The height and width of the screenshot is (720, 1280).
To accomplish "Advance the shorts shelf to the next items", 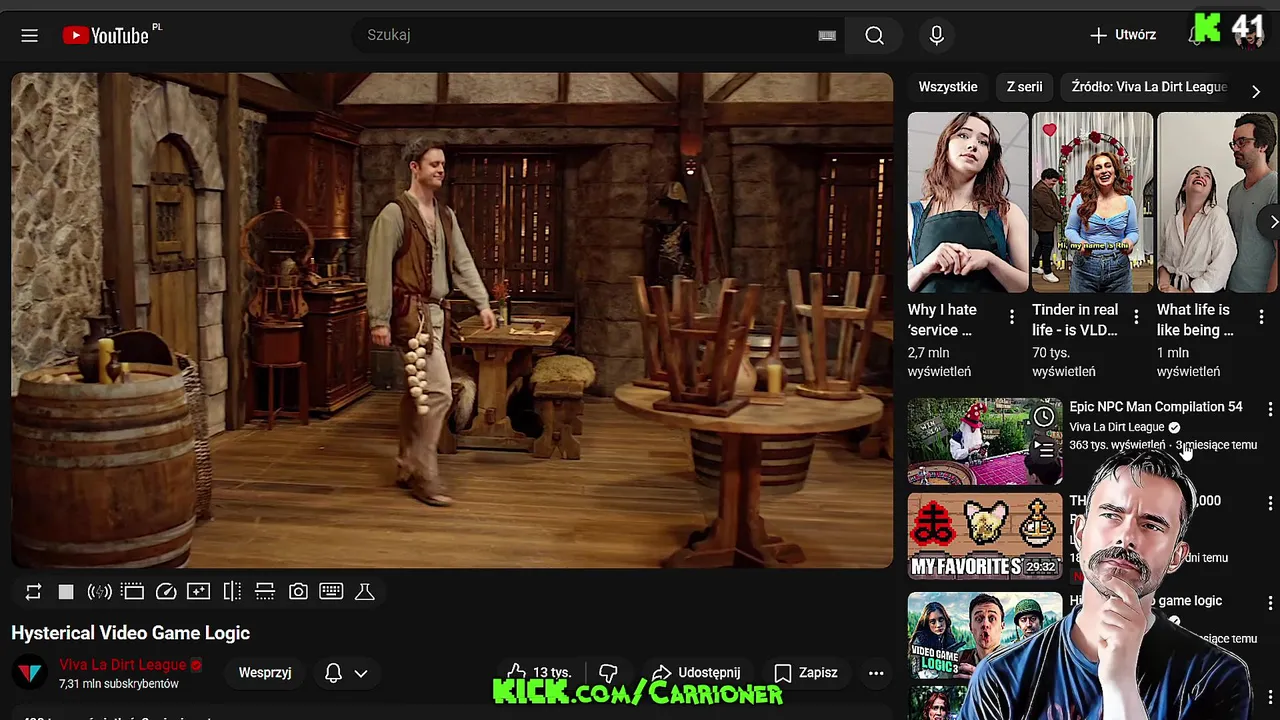I will point(1271,222).
